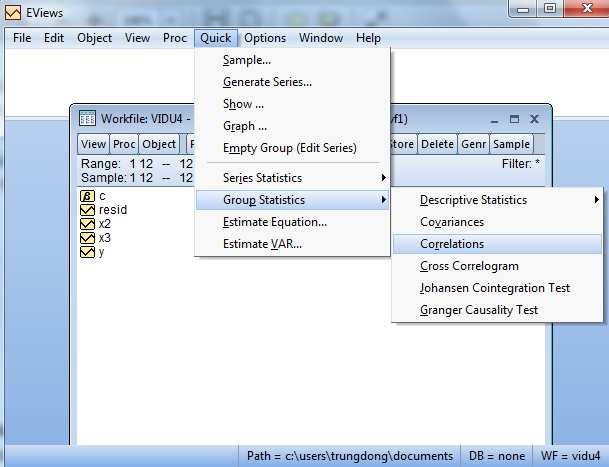Click the Workfile VIDU4 window icon

pos(87,118)
